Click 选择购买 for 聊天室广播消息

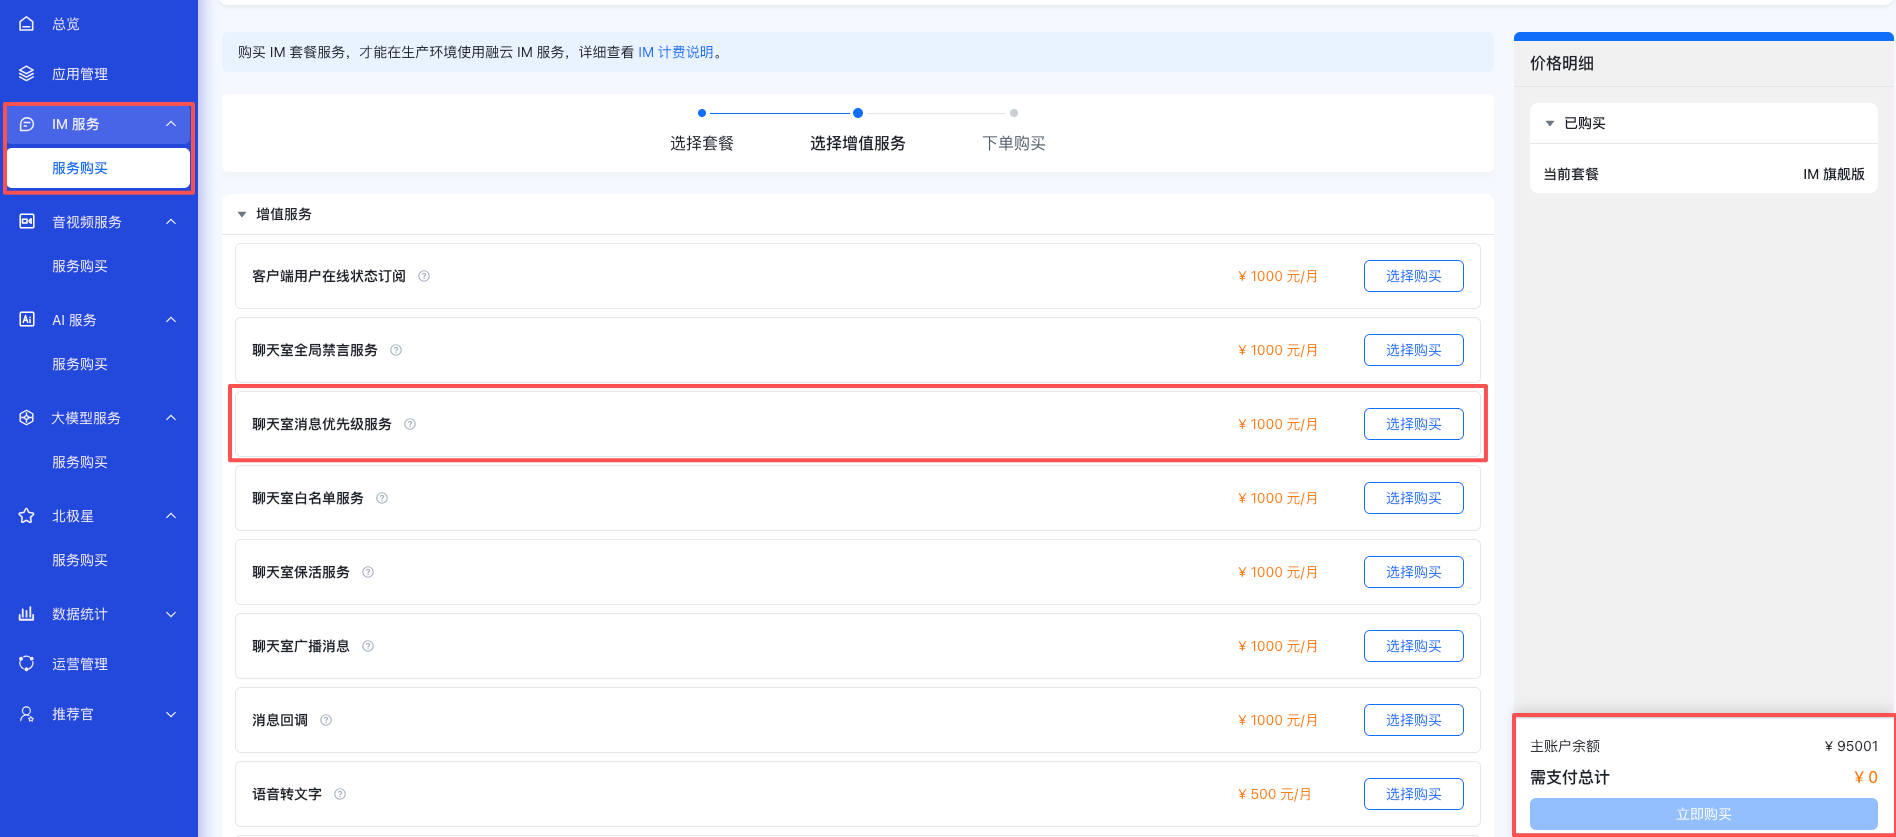point(1413,646)
